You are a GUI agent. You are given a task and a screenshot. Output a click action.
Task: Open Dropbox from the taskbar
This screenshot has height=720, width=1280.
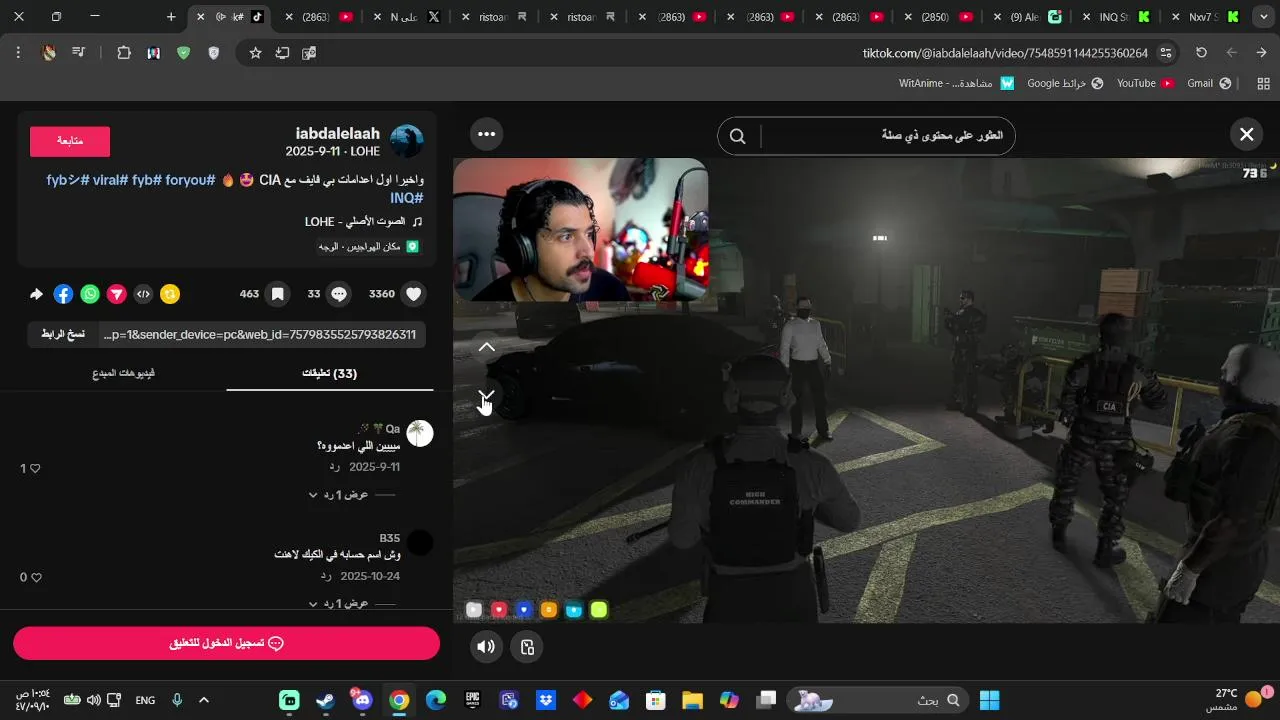point(546,700)
